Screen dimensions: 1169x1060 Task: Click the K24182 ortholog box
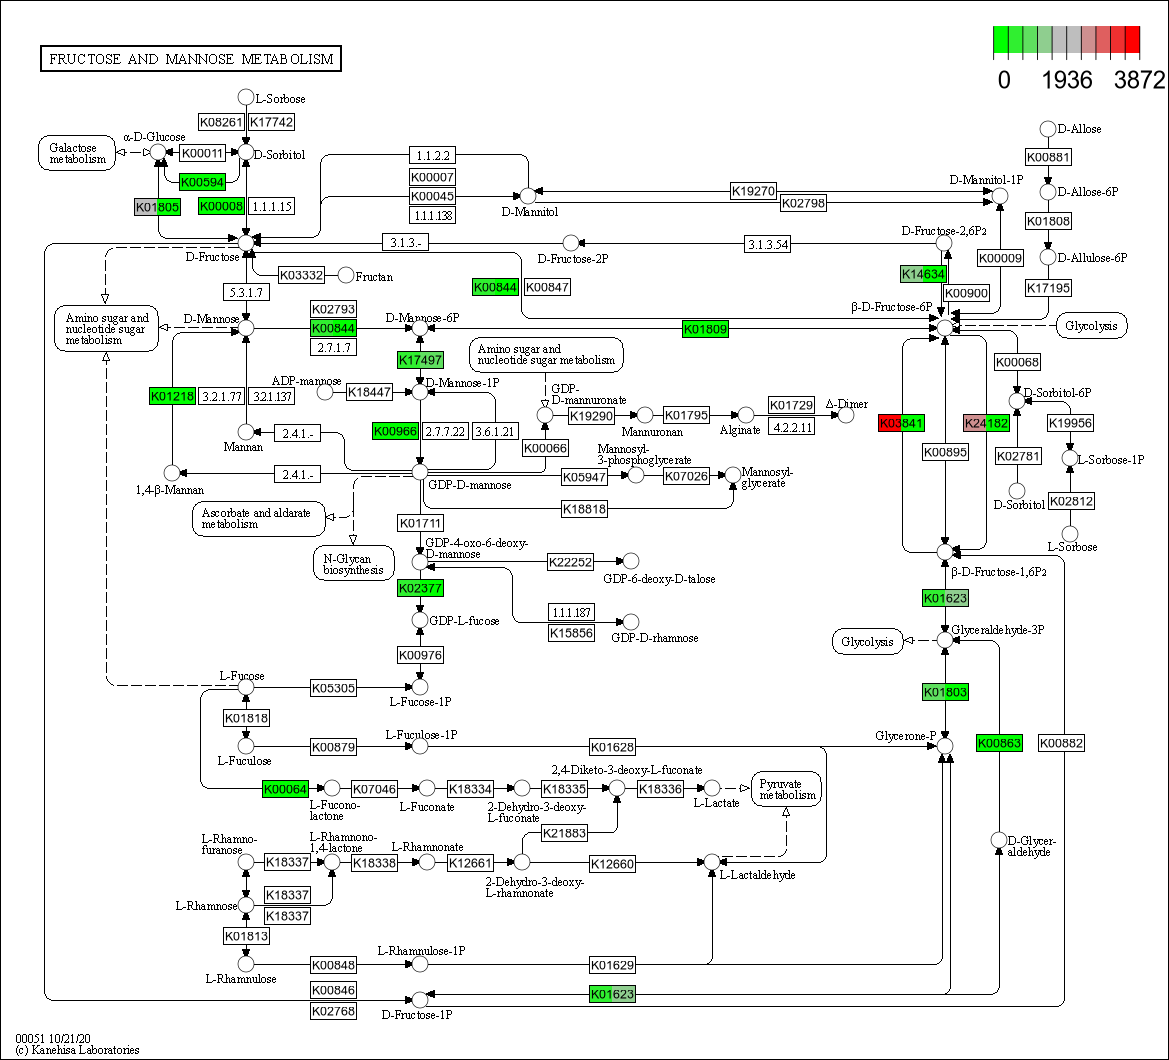pos(986,424)
